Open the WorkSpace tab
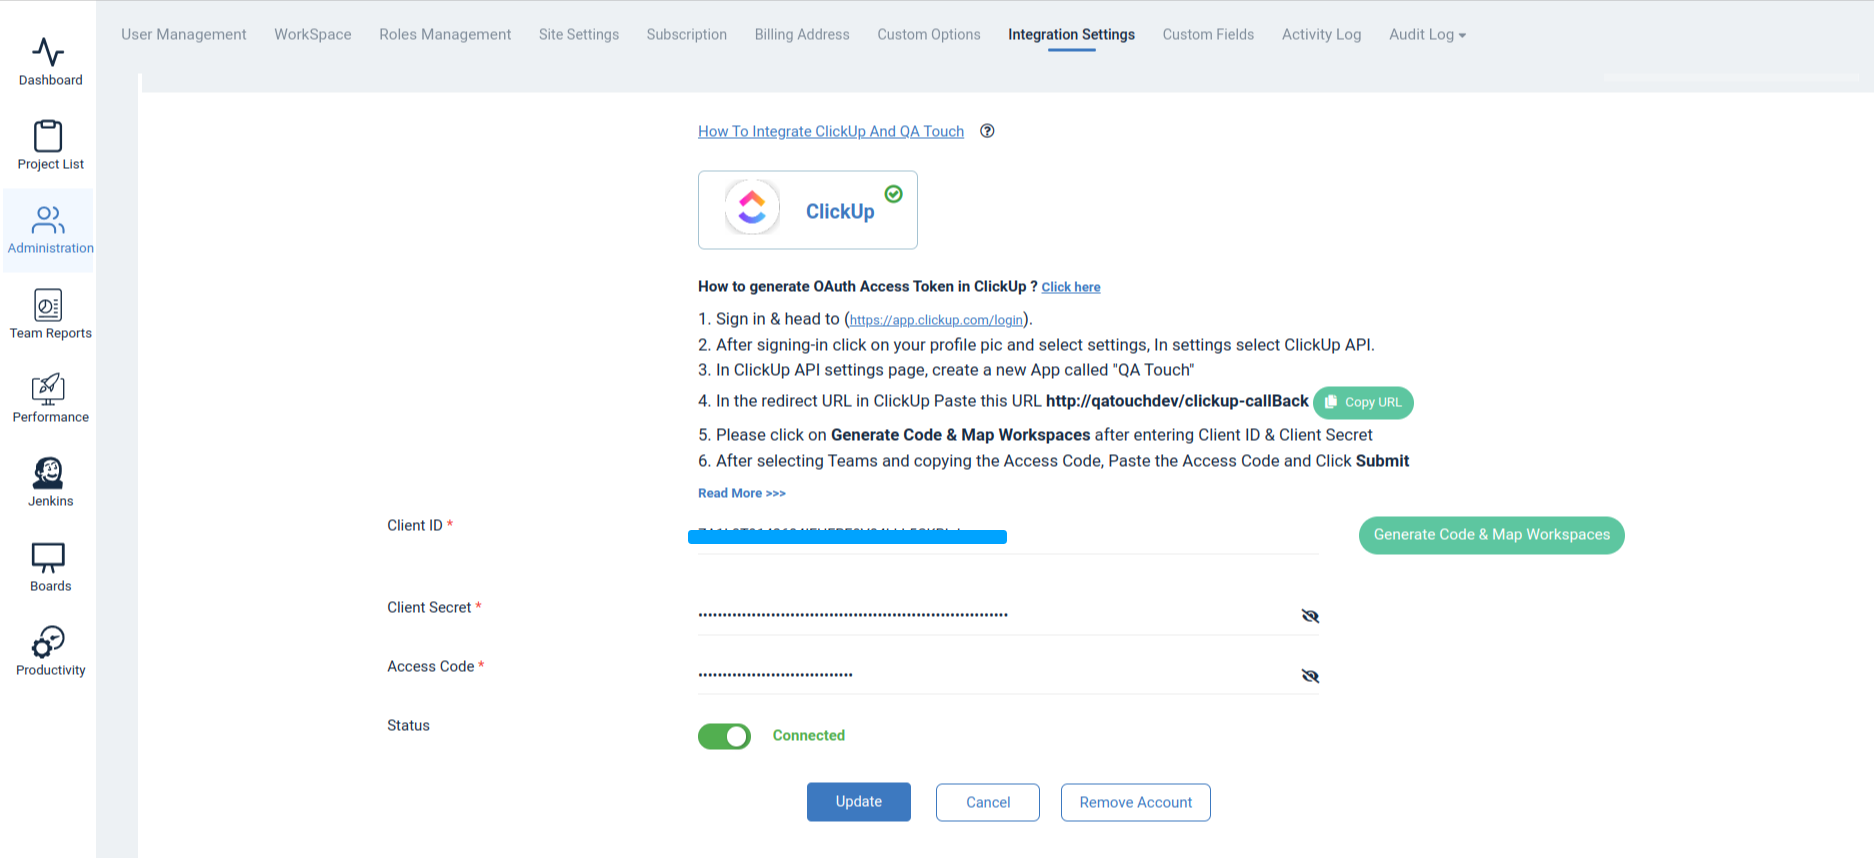Image resolution: width=1874 pixels, height=858 pixels. click(313, 34)
